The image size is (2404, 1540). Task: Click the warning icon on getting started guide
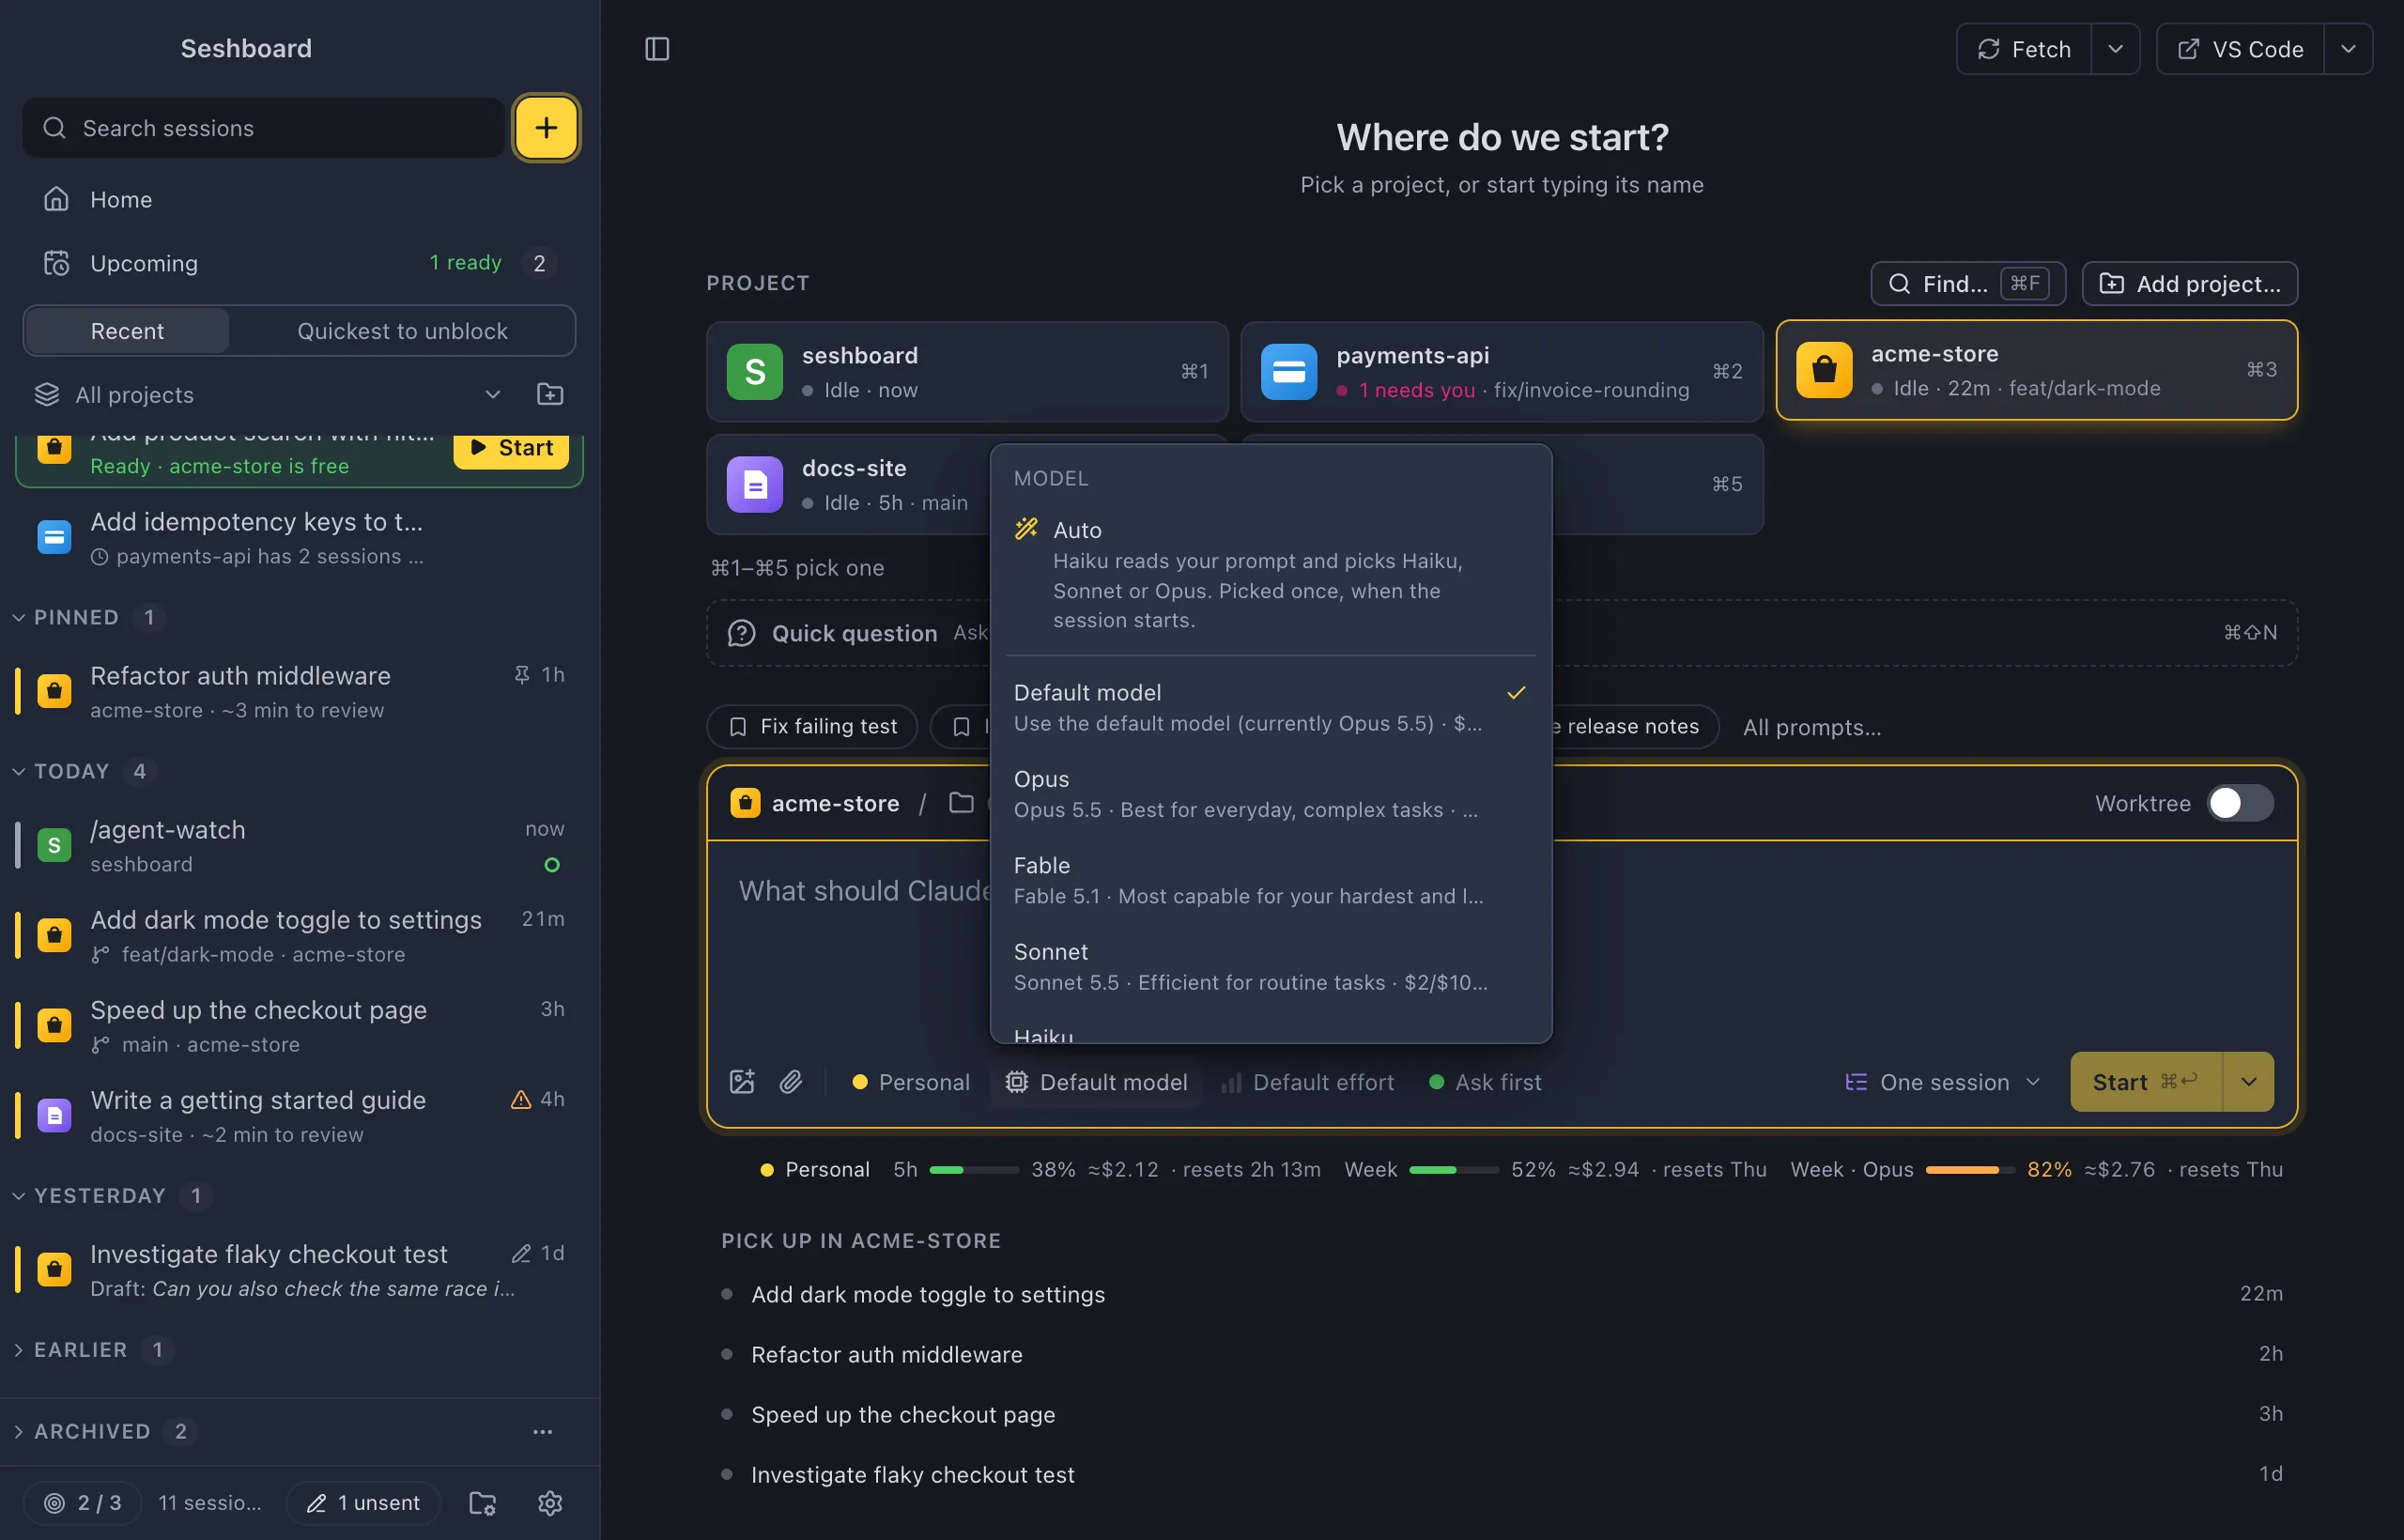[520, 1099]
